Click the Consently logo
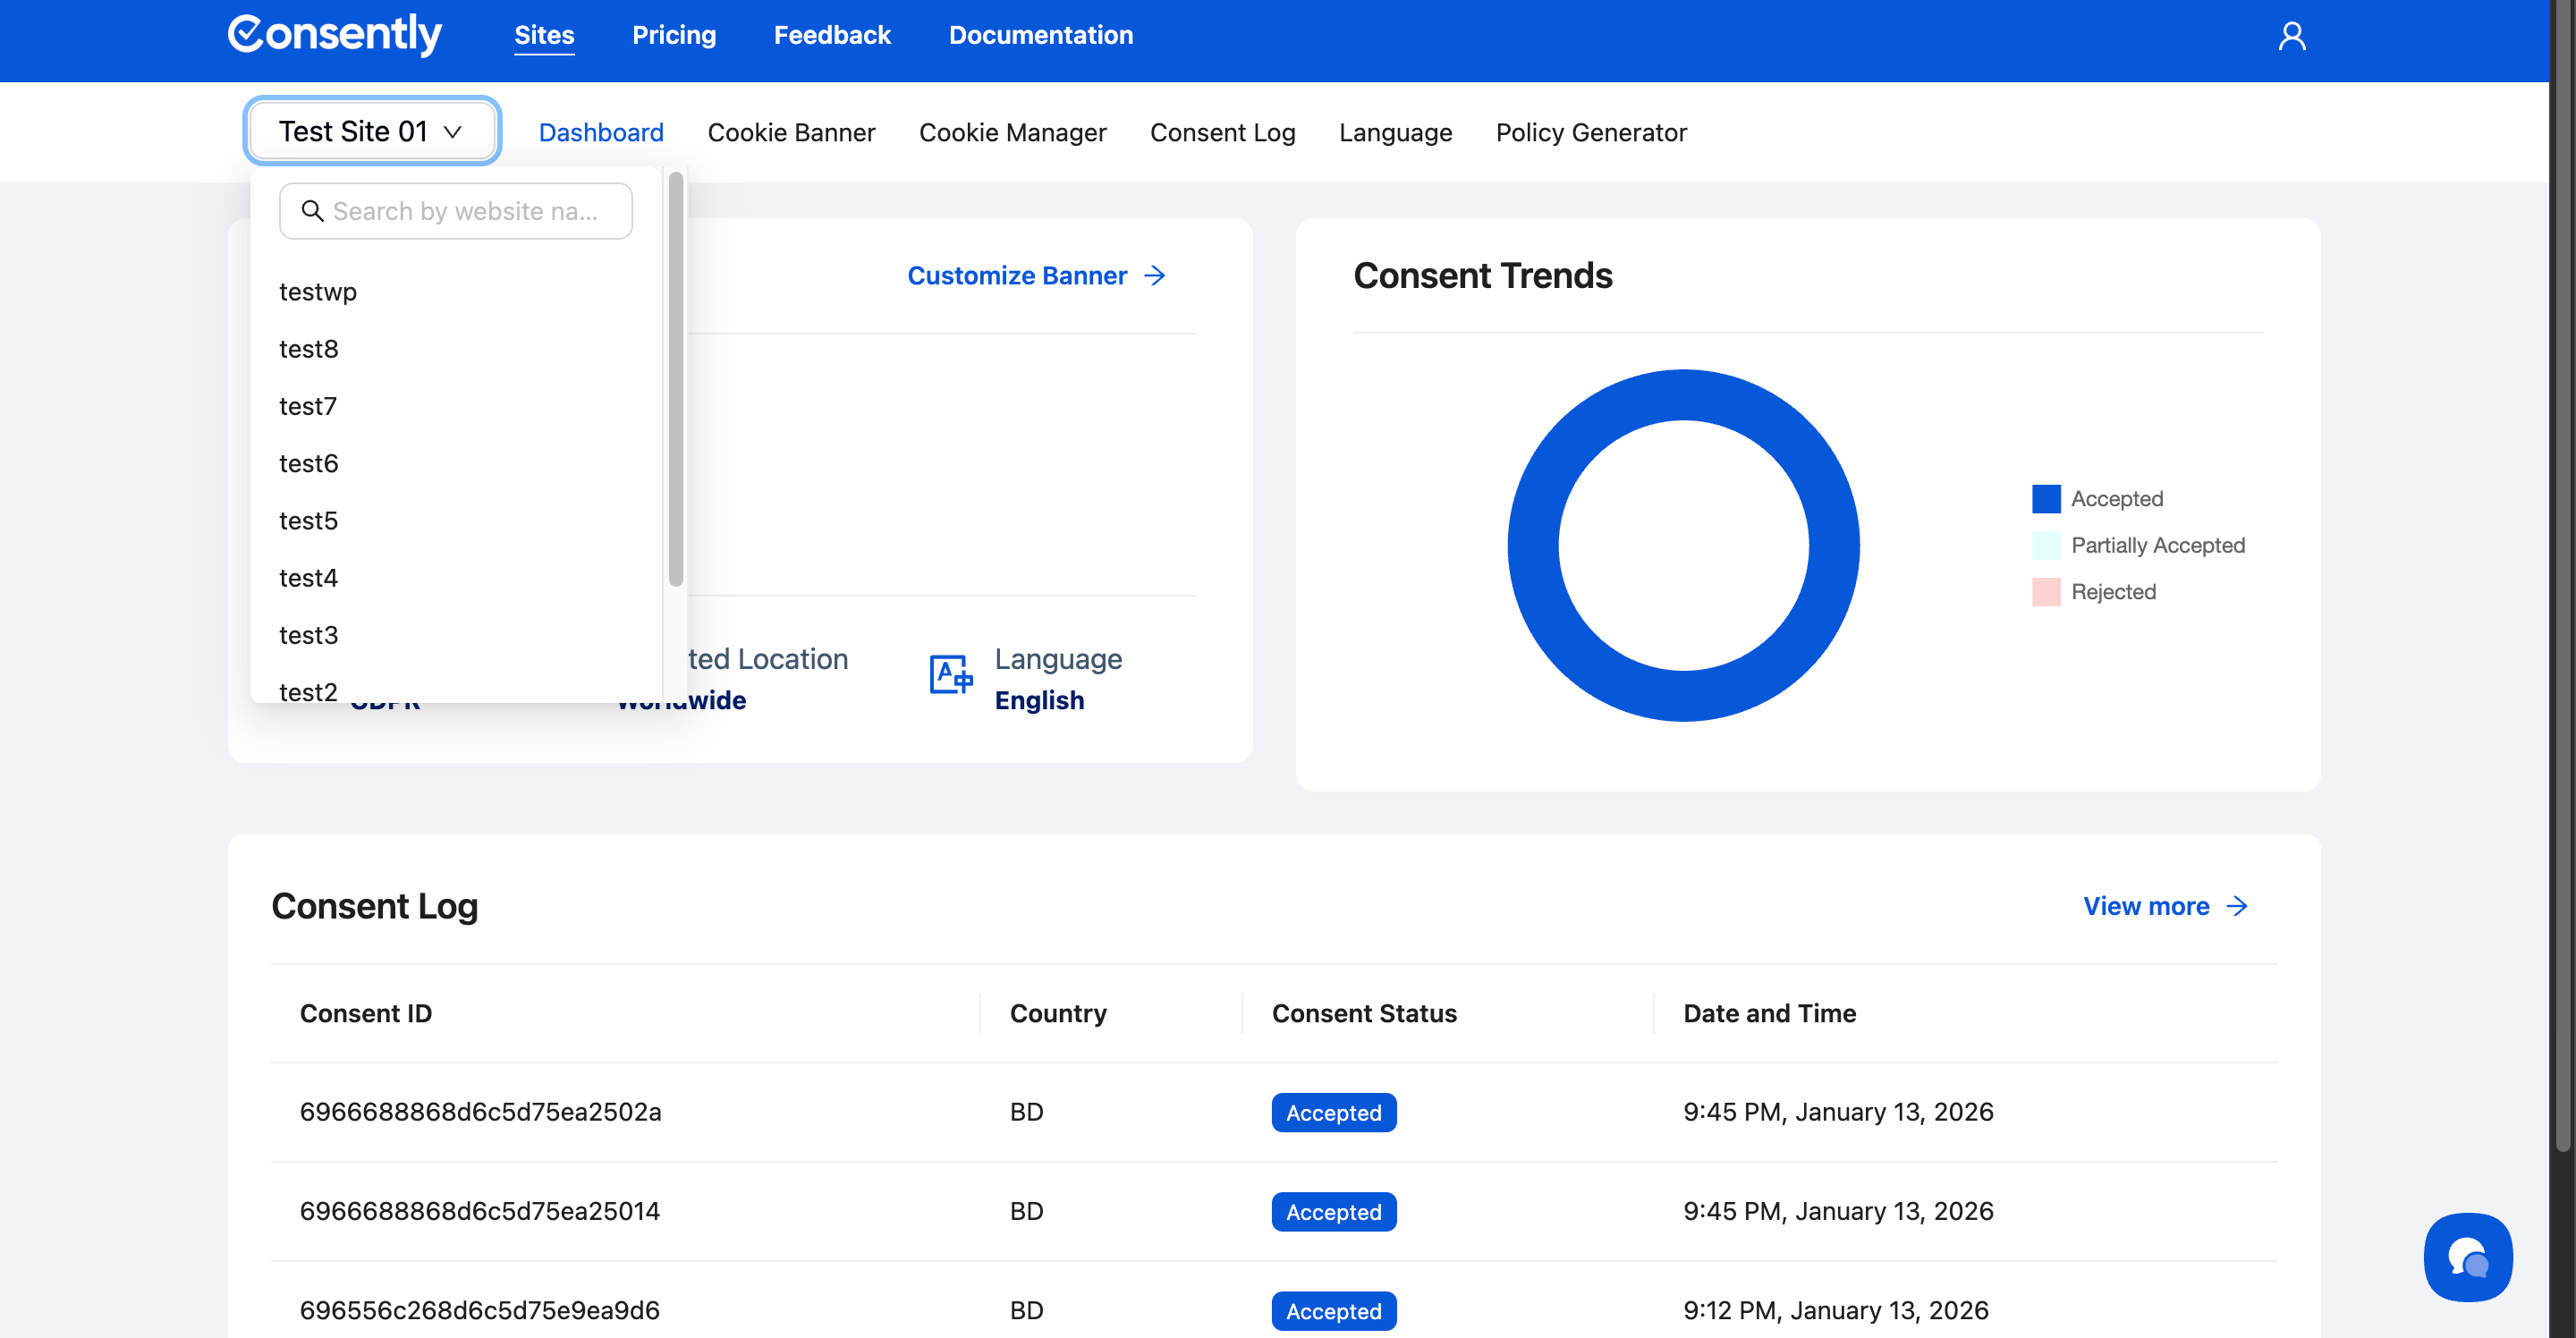Viewport: 2576px width, 1338px height. point(334,35)
